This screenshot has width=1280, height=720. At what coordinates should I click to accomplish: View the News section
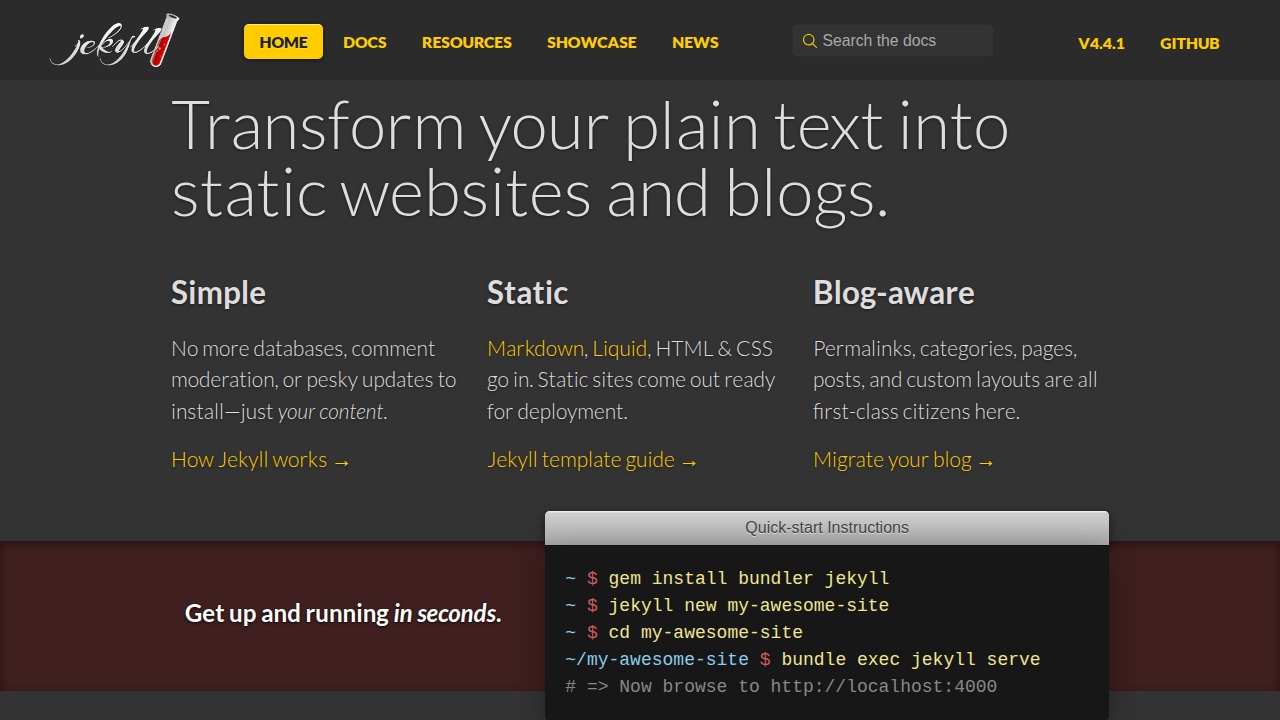coord(695,42)
